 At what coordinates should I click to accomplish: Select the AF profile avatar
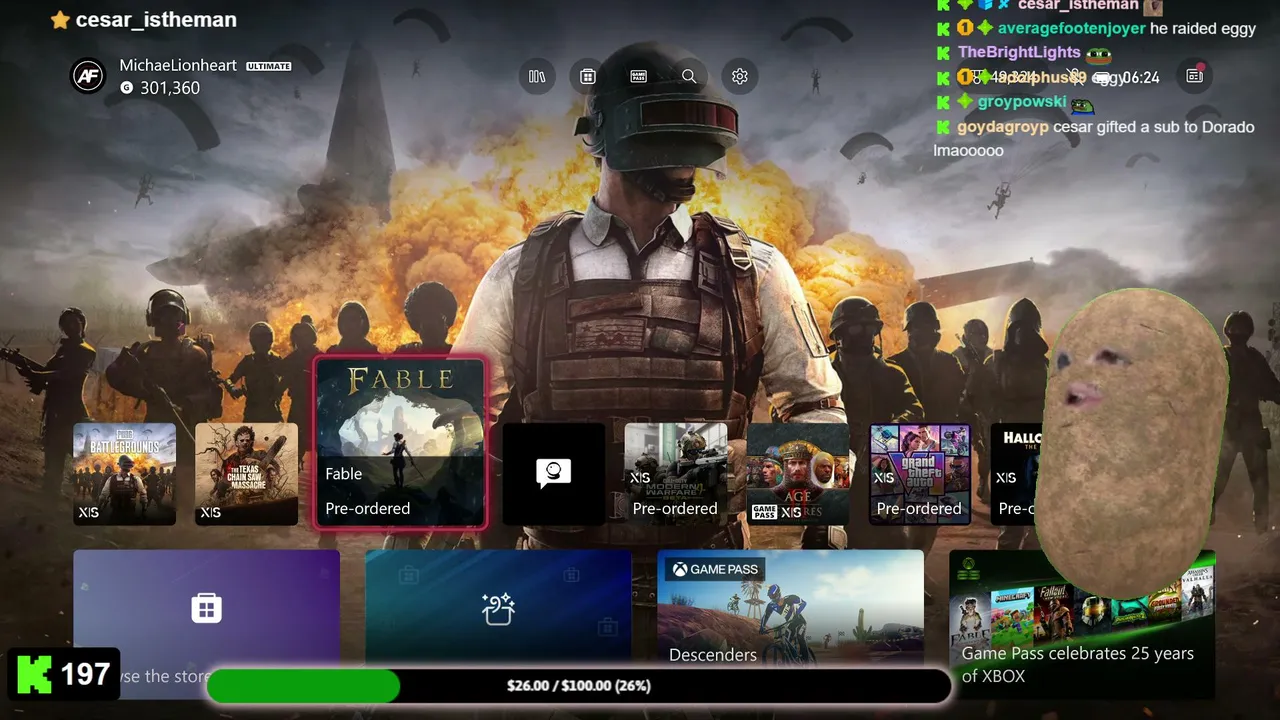[88, 77]
